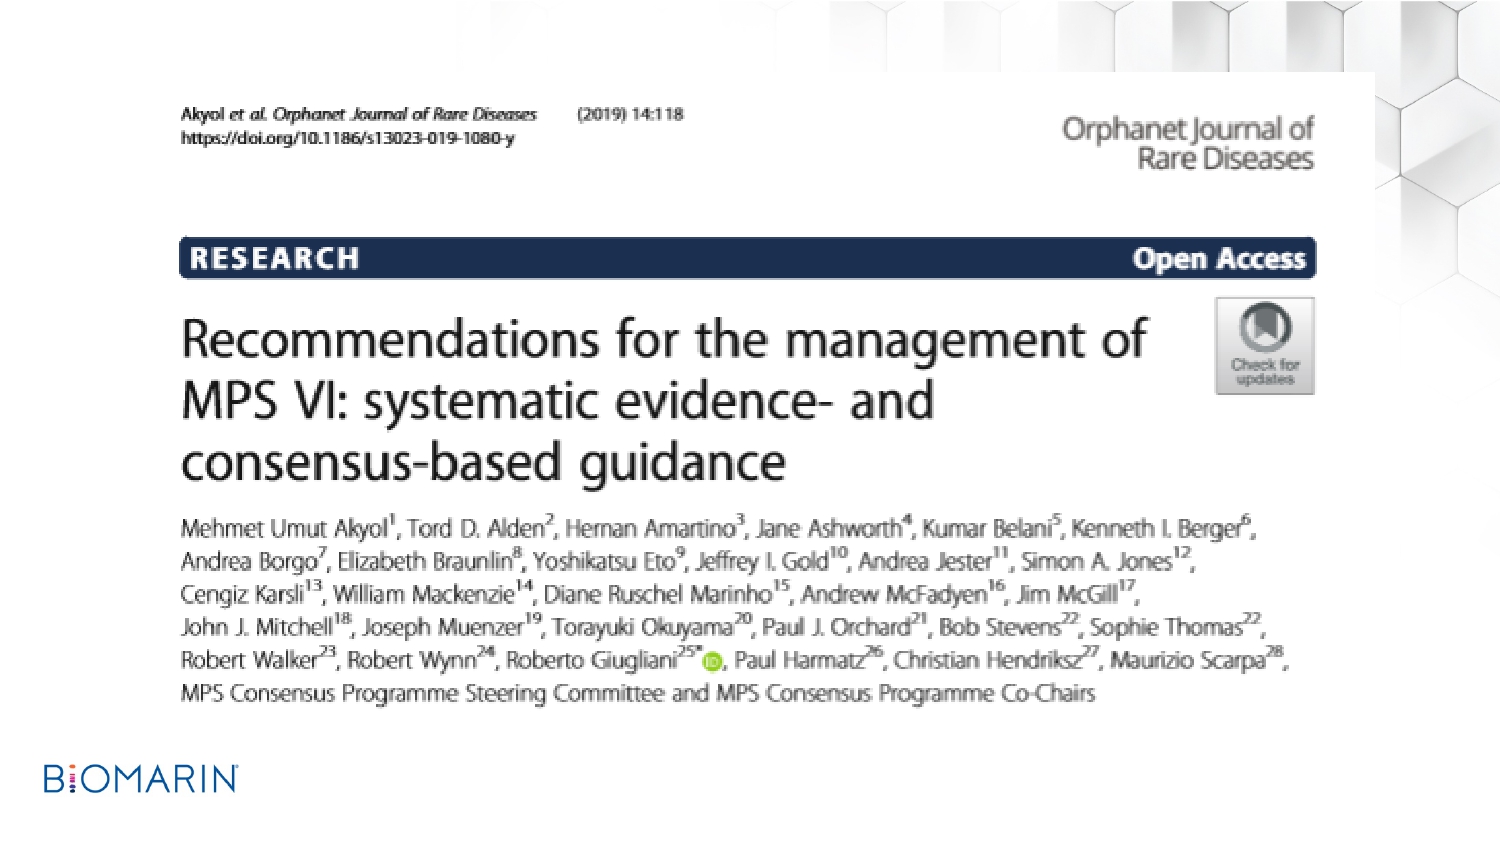Click author name Paul J. Orchard

pos(836,628)
